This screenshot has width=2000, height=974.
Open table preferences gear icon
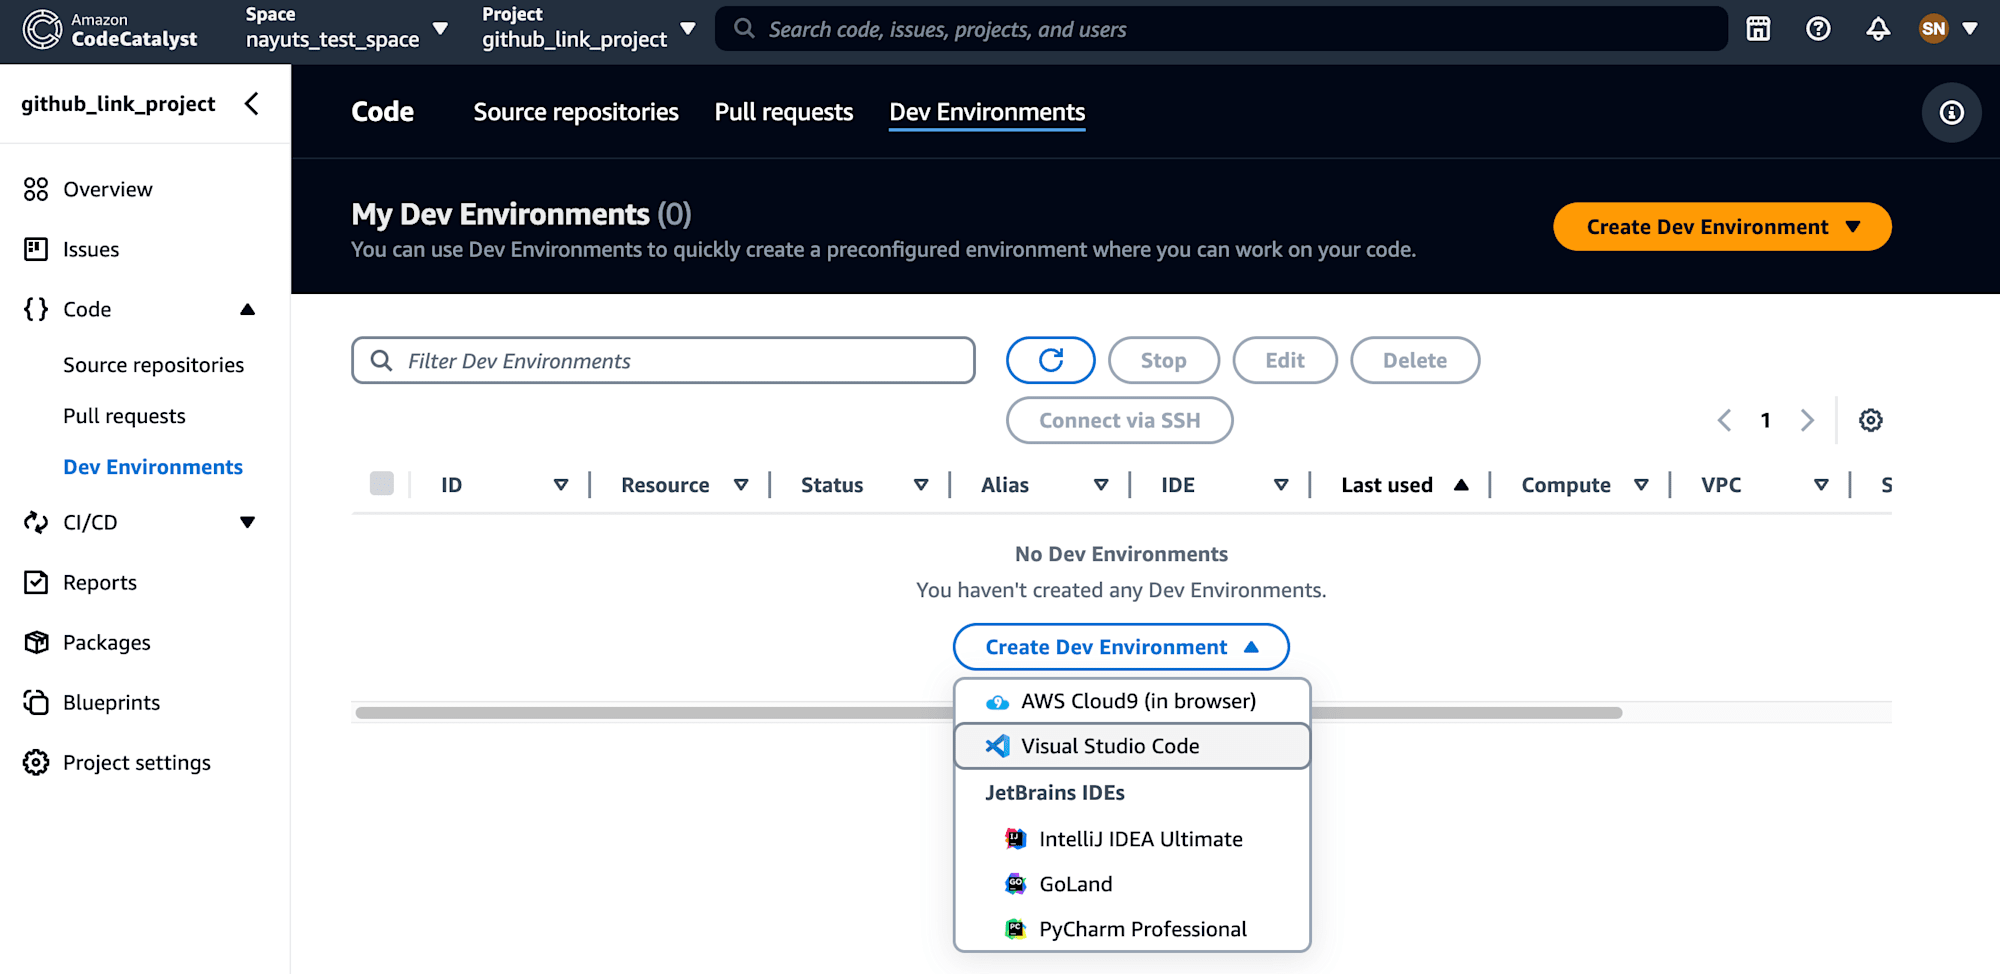(1870, 420)
